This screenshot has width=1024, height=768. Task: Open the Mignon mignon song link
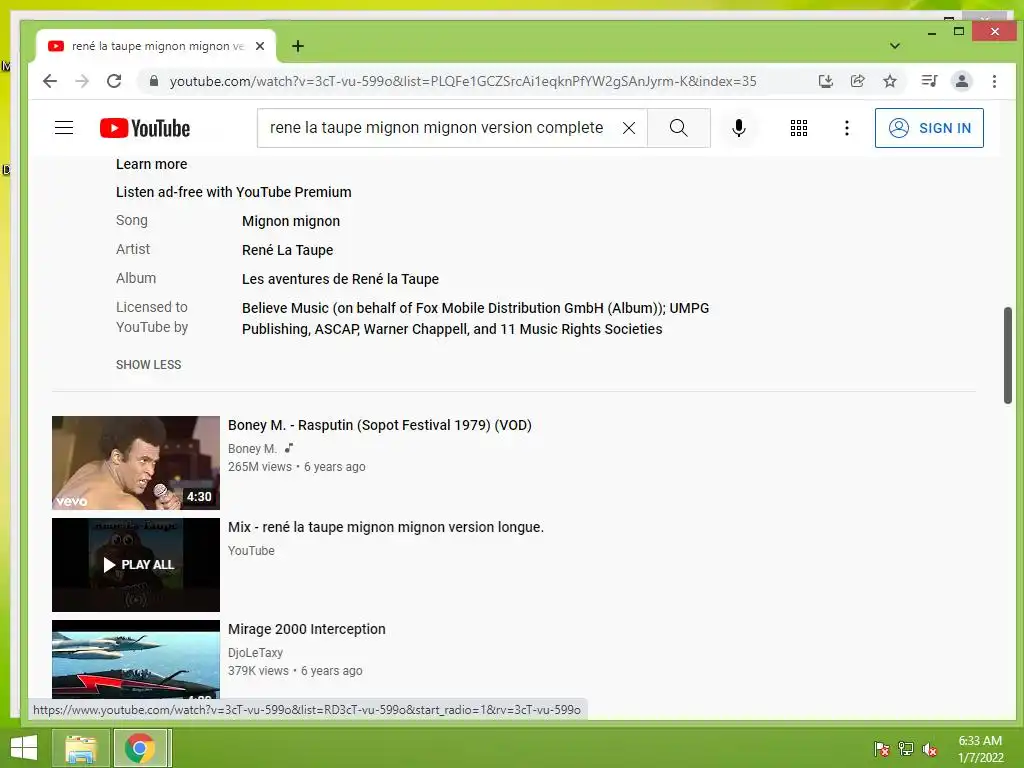point(291,221)
